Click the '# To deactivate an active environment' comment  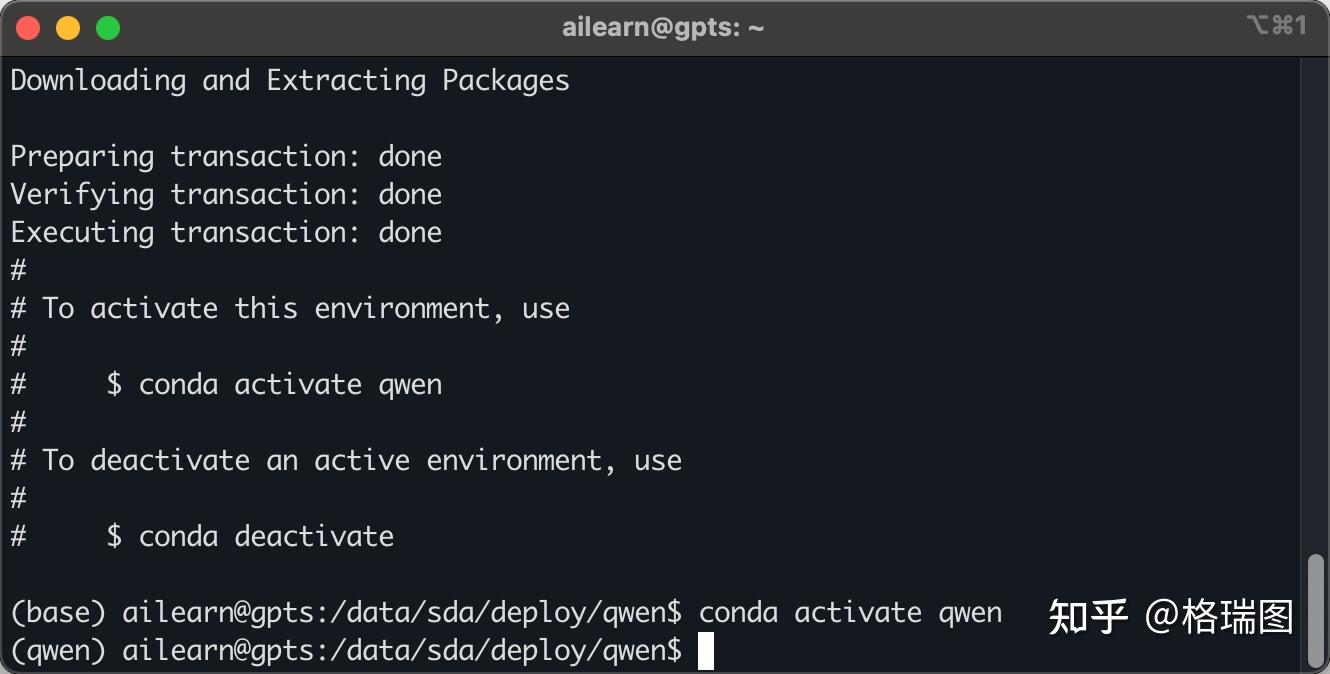click(346, 460)
